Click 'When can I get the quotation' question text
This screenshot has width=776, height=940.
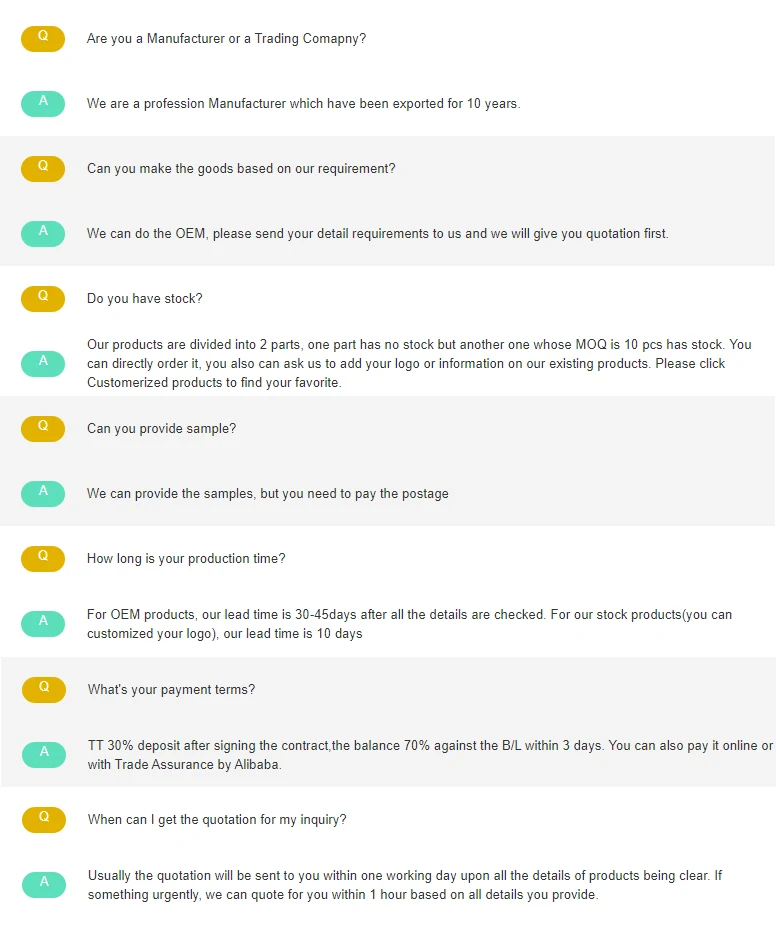tap(217, 820)
